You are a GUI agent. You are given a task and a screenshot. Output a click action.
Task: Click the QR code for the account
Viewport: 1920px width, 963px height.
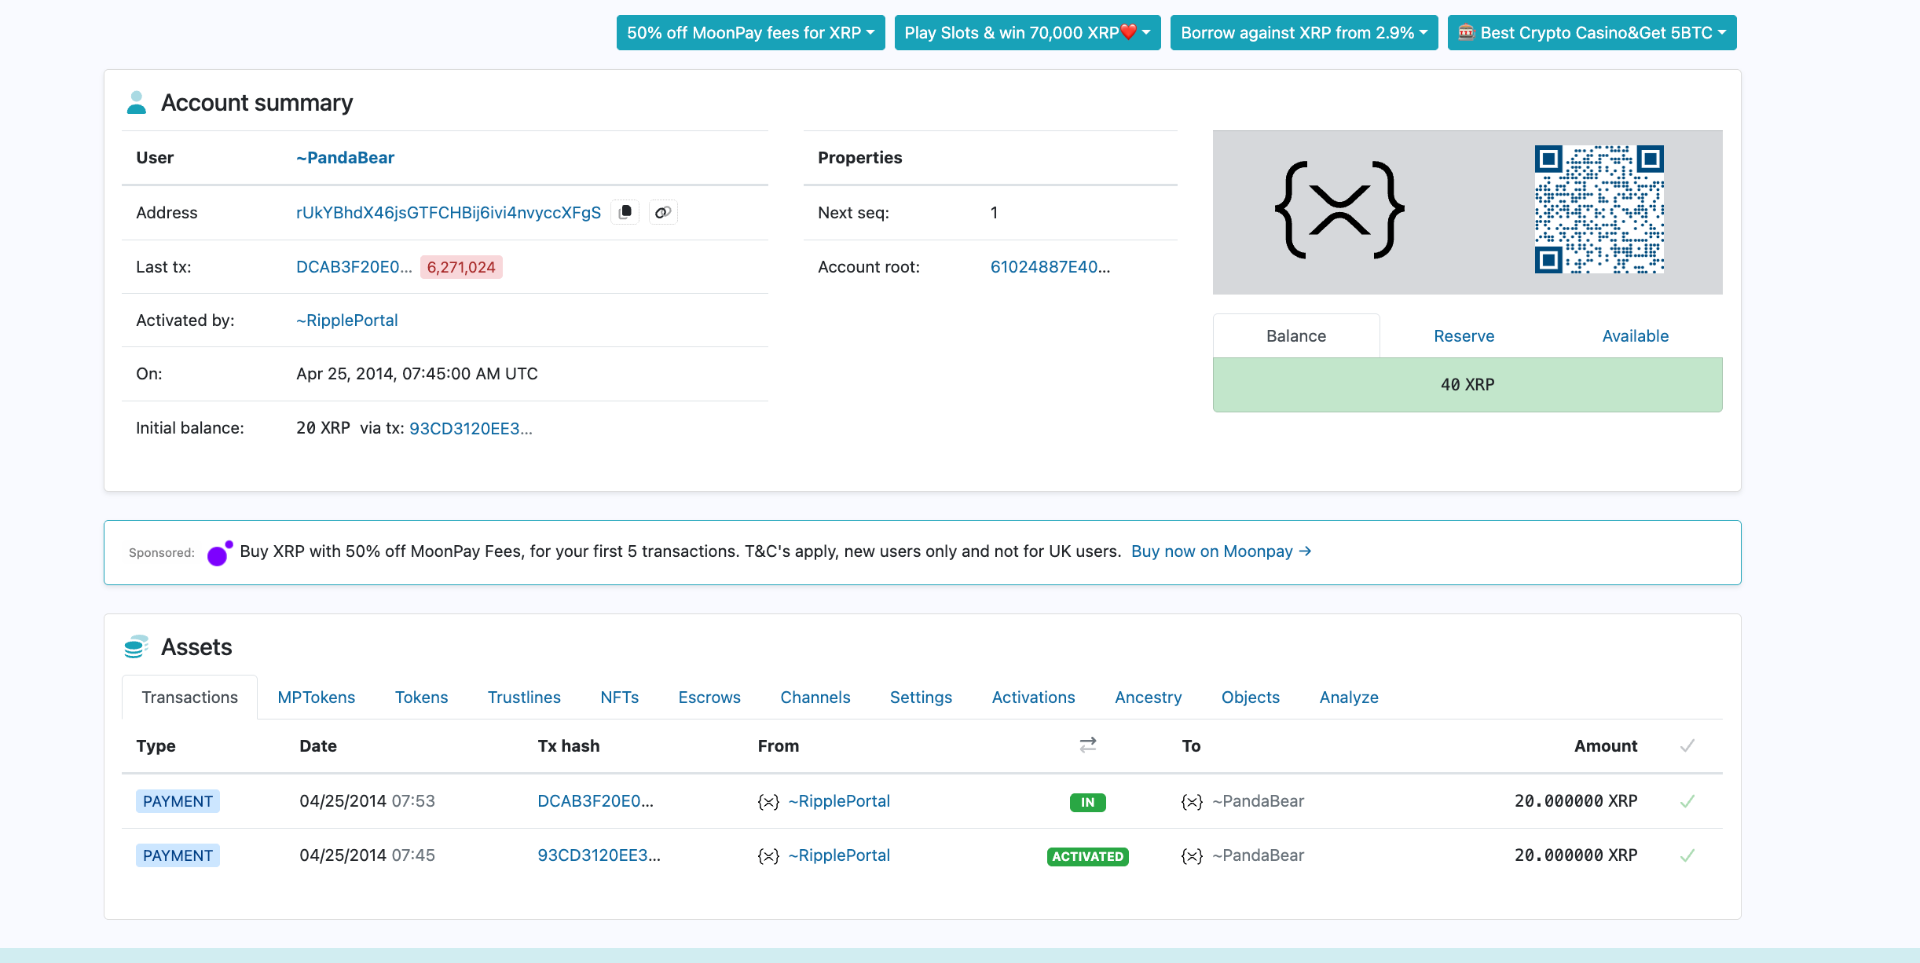click(1598, 211)
